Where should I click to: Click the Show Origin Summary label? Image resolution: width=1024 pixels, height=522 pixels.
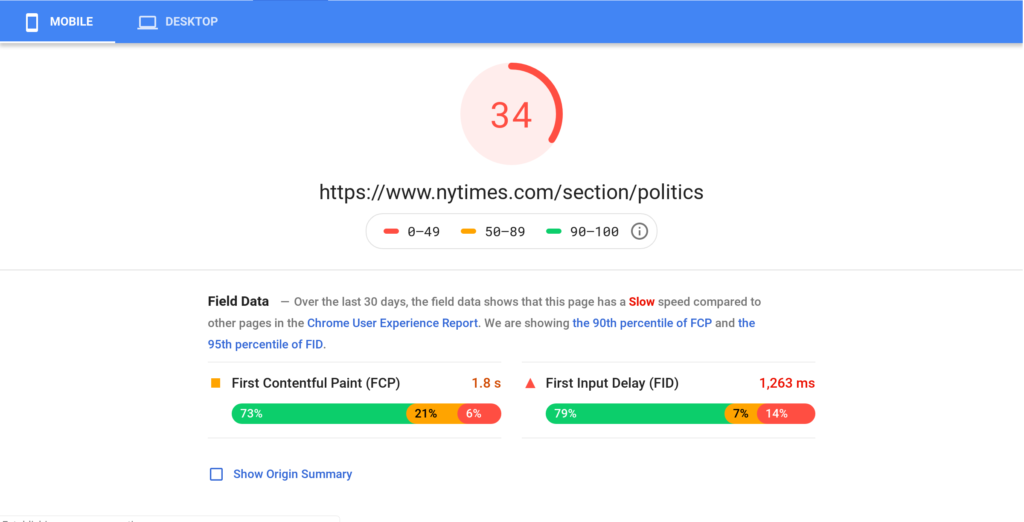click(x=292, y=474)
